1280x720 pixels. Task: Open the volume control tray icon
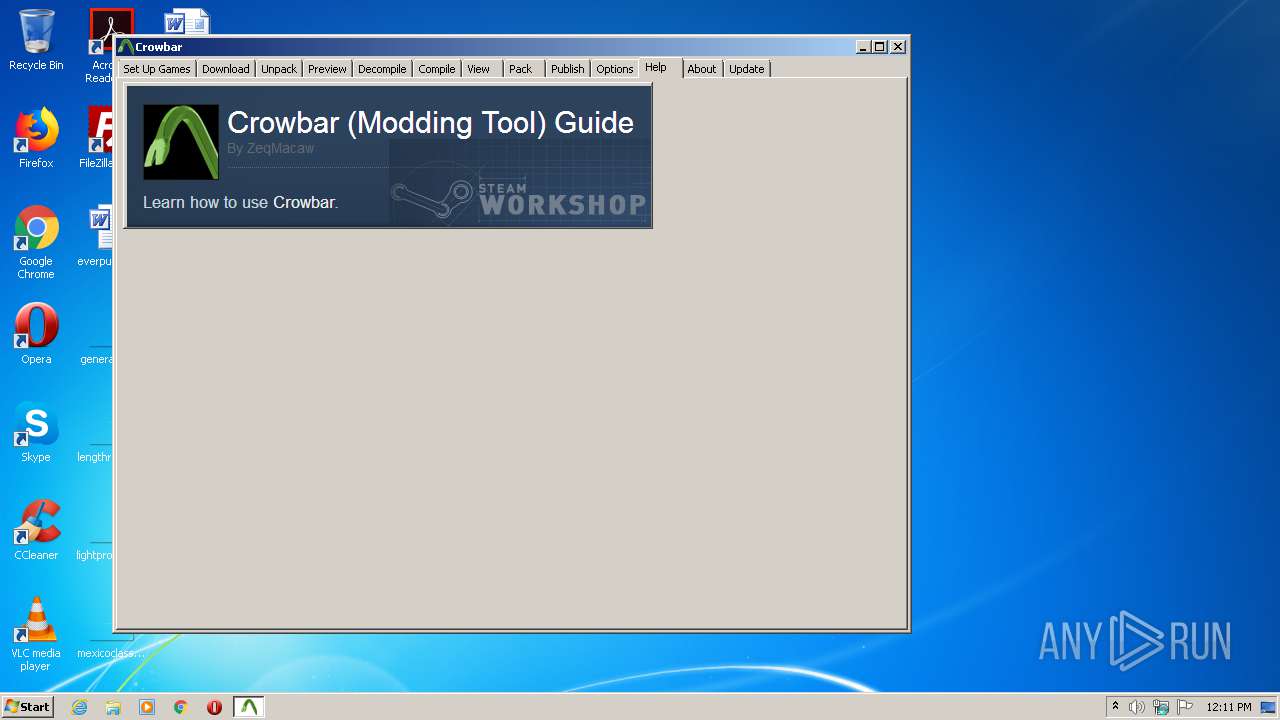coord(1137,707)
